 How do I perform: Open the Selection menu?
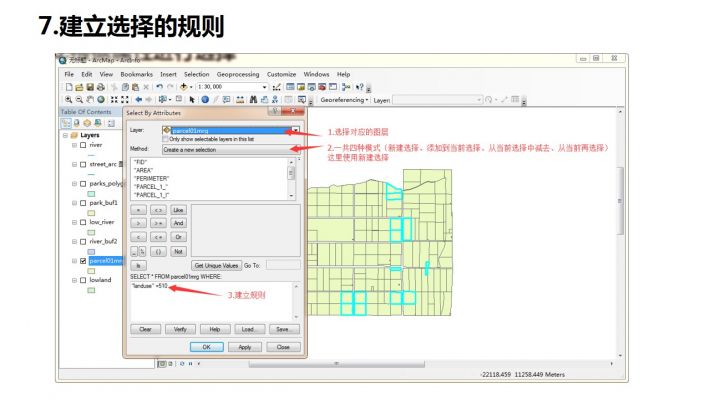click(197, 74)
